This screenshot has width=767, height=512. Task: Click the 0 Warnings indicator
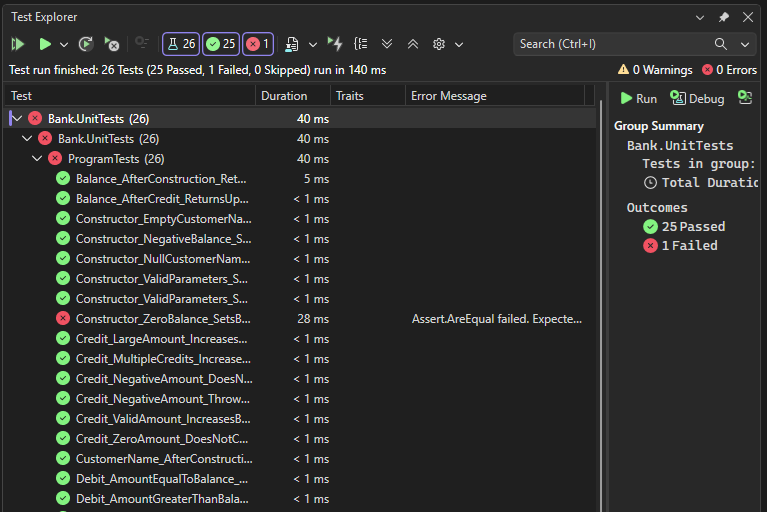pyautogui.click(x=655, y=70)
